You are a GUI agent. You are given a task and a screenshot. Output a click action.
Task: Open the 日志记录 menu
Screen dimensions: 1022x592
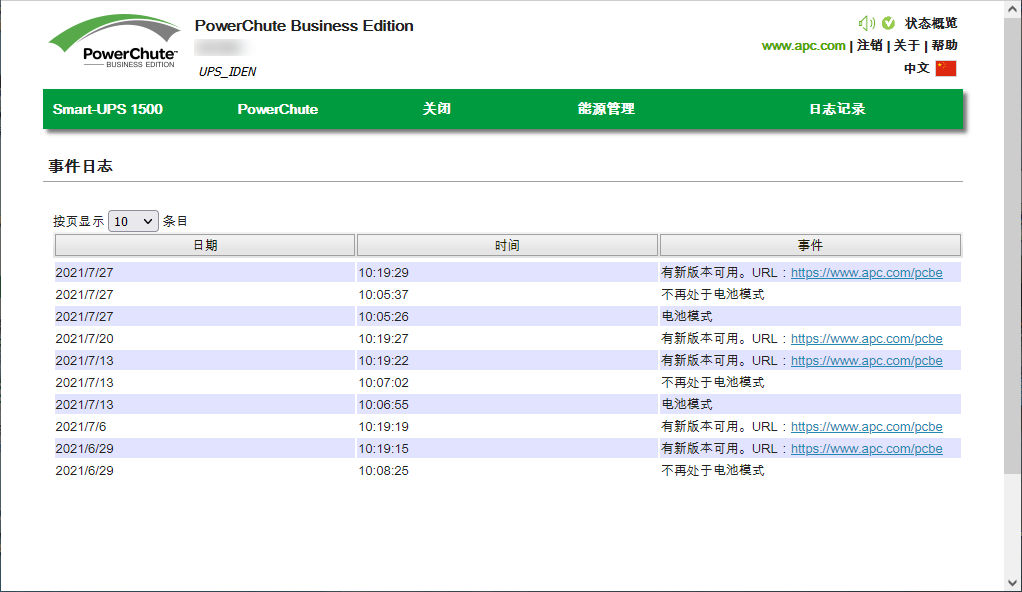pyautogui.click(x=837, y=109)
